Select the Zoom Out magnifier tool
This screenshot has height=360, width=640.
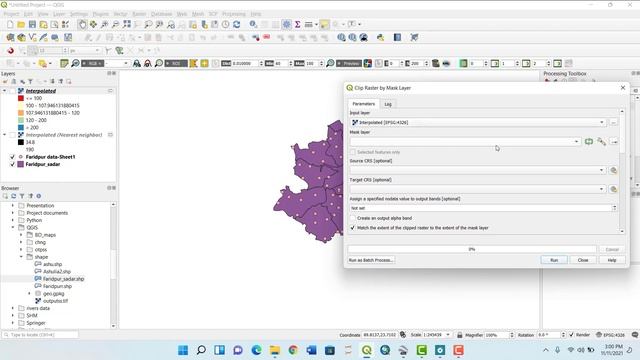116,24
